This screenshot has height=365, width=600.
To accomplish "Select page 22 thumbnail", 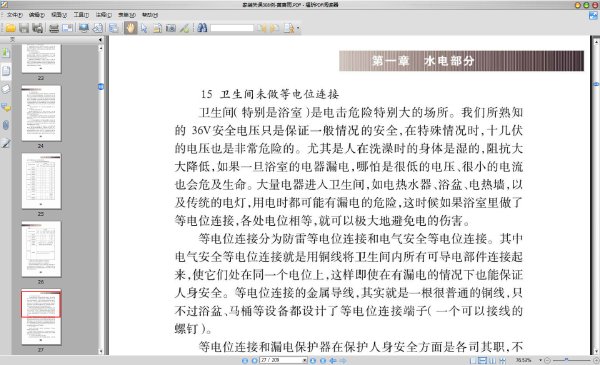I will pyautogui.click(x=41, y=58).
